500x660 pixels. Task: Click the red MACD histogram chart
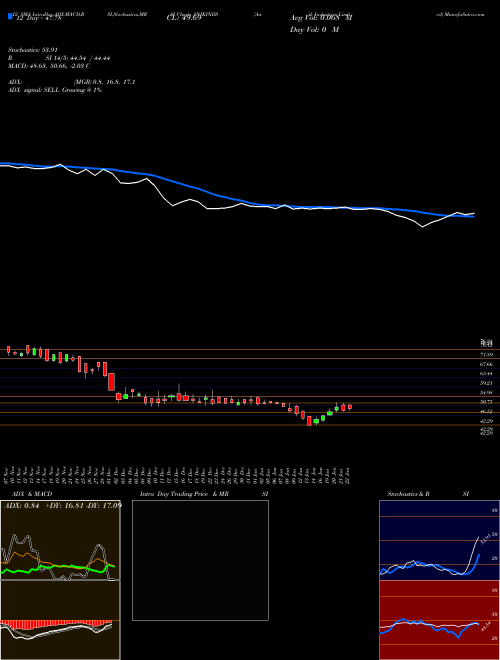tap(60, 620)
